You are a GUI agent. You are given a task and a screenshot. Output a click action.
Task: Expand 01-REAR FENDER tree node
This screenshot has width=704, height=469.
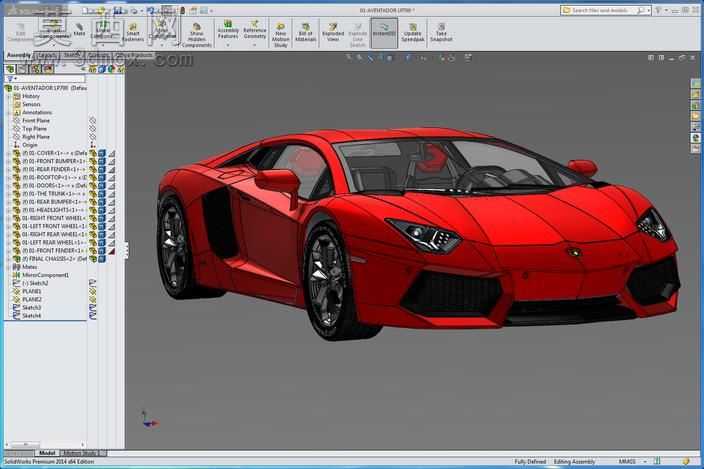click(9, 169)
